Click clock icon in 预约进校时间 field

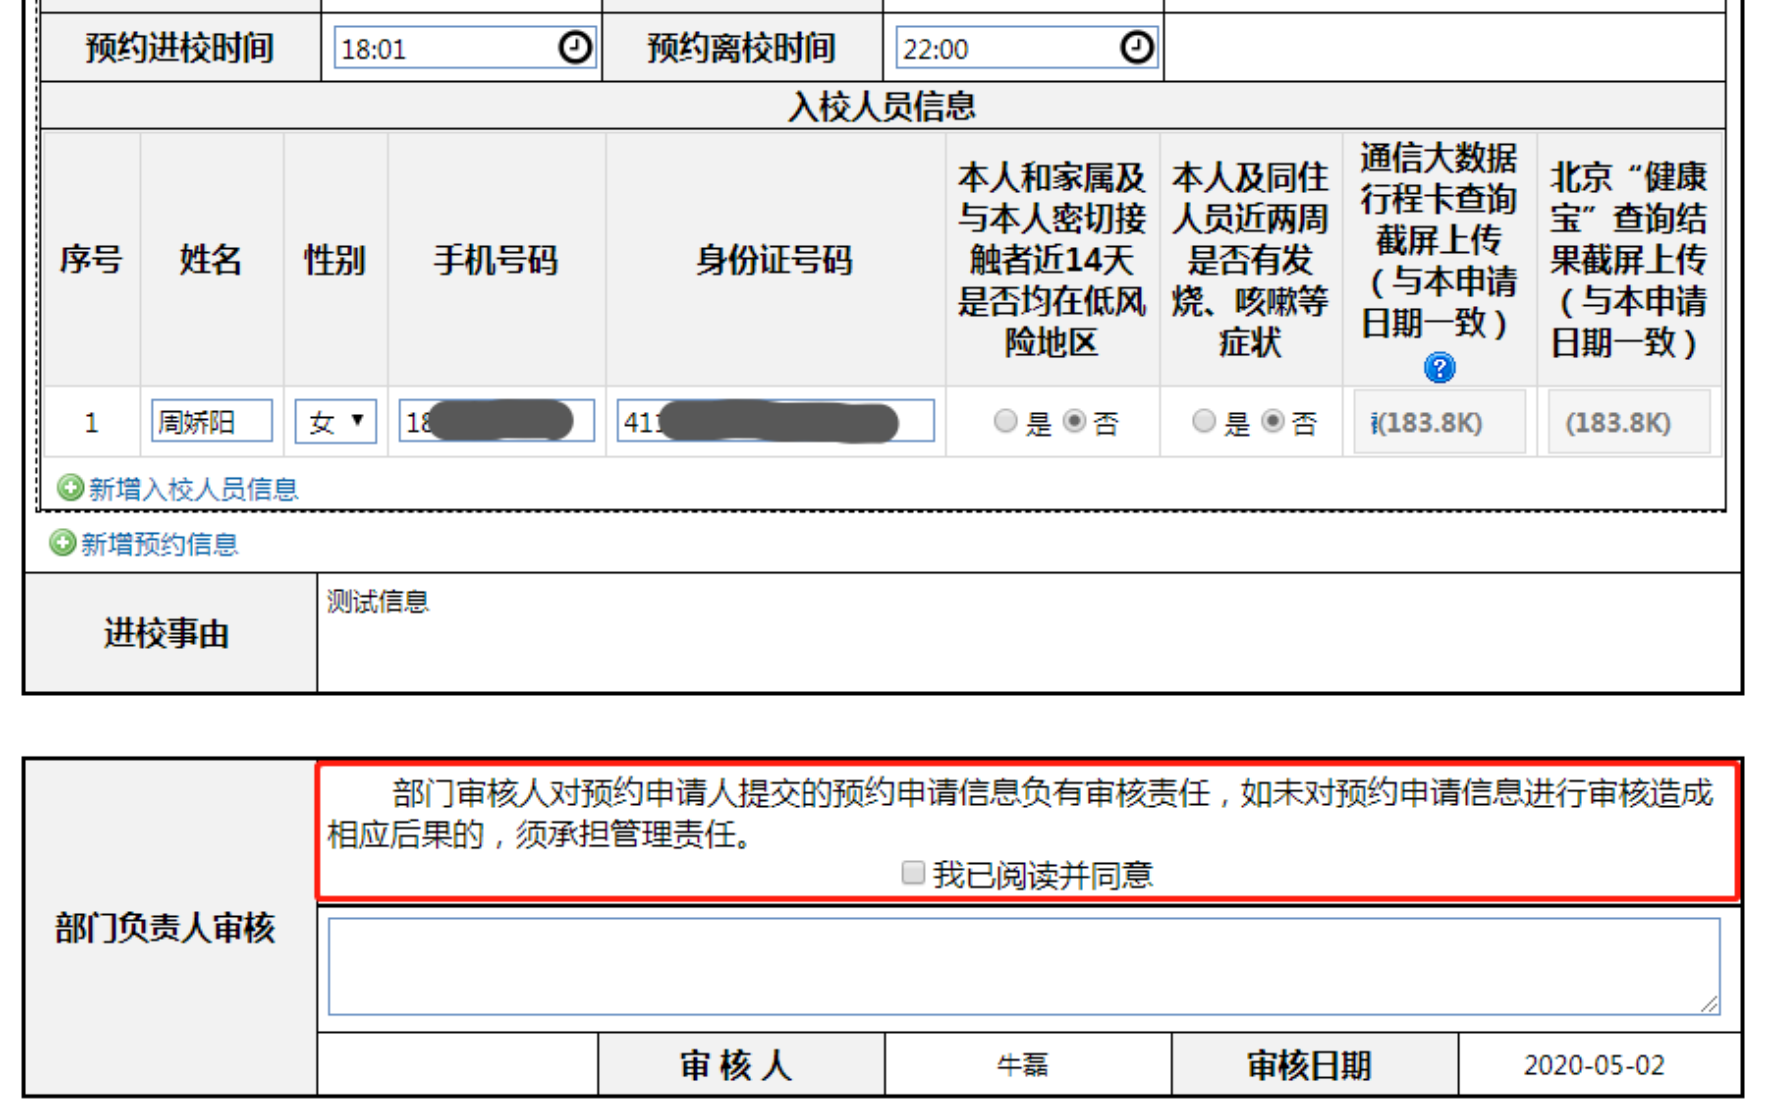click(574, 47)
